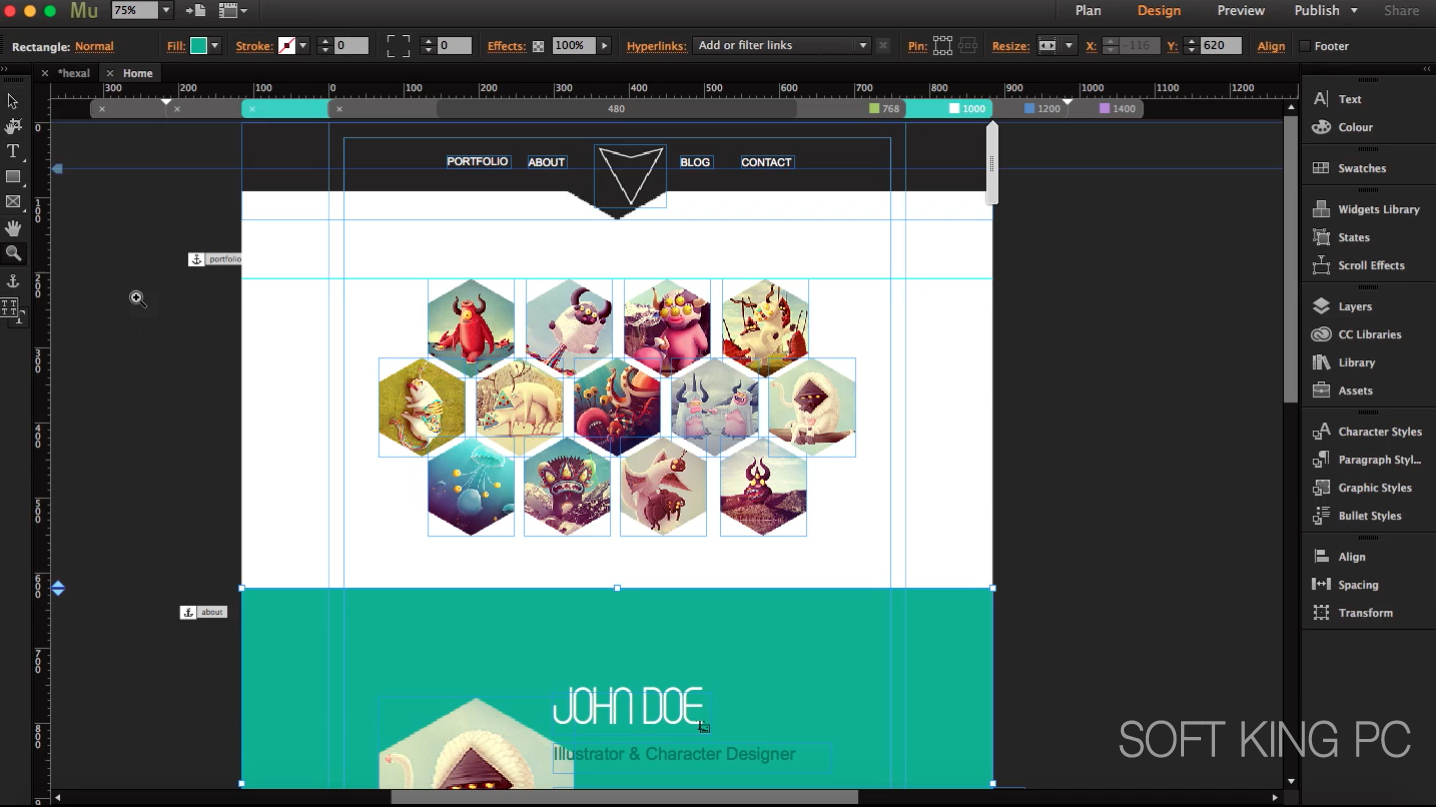Switch to Plan mode
The image size is (1436, 807).
click(x=1088, y=10)
